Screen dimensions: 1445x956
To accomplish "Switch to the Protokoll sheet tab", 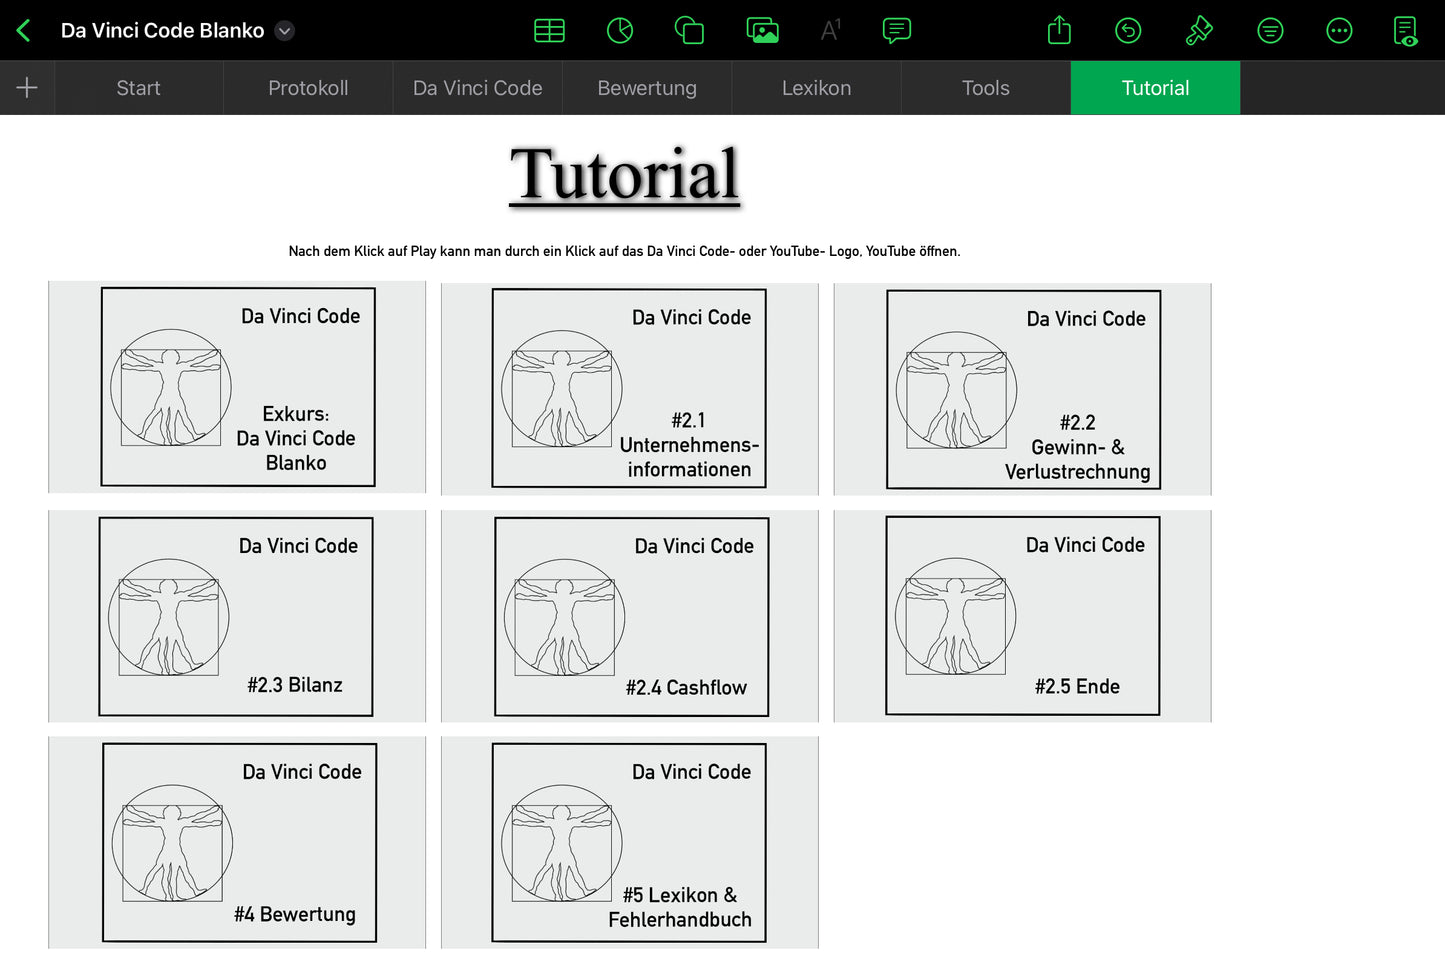I will click(x=308, y=88).
